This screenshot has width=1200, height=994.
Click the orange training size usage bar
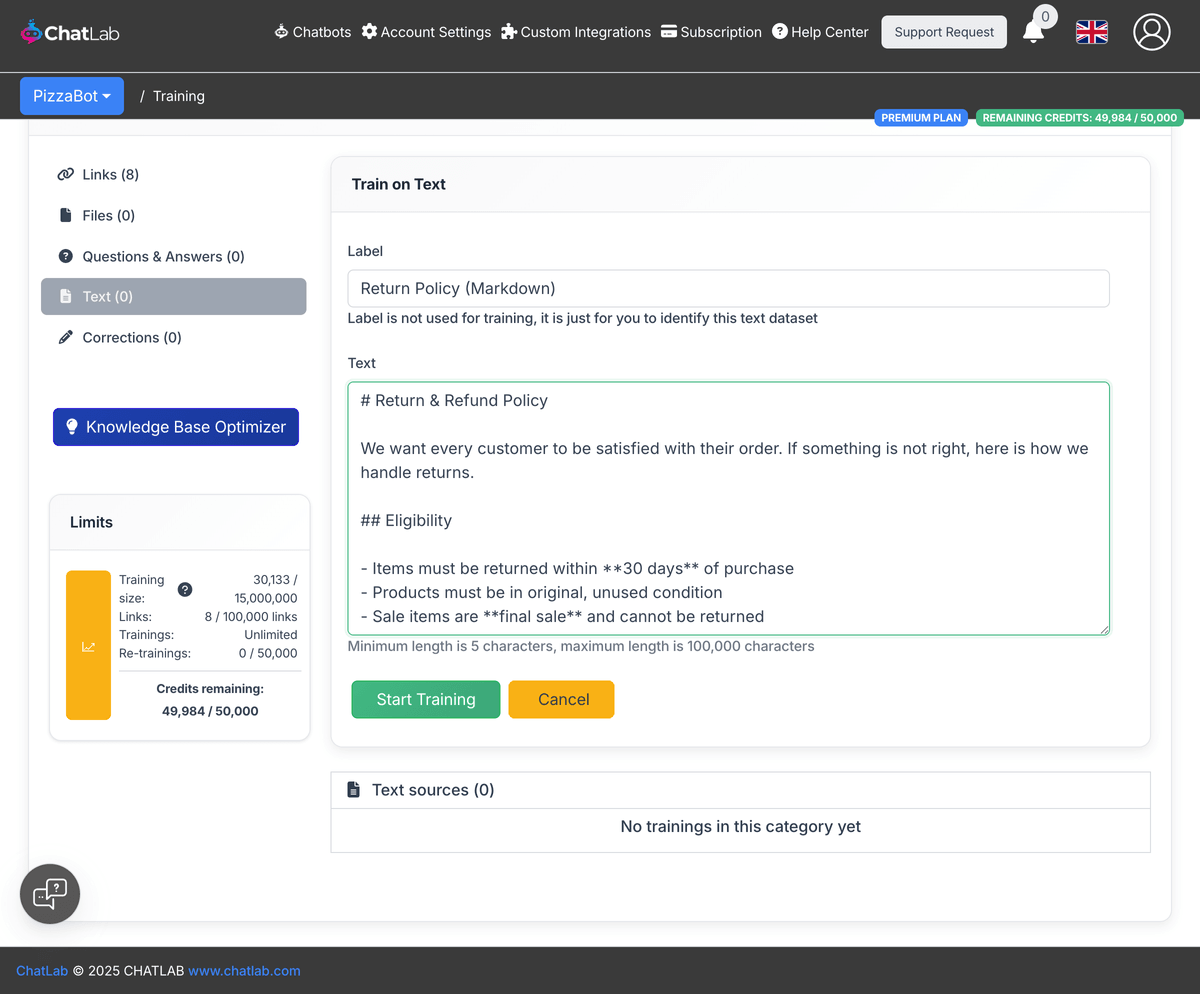click(88, 645)
